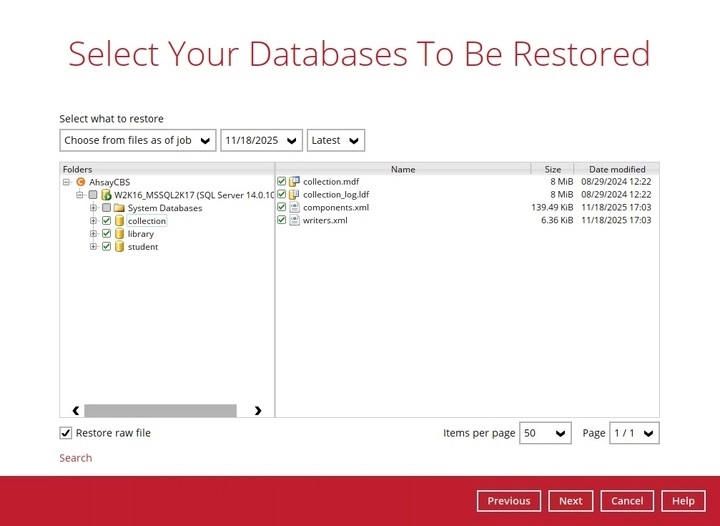
Task: Toggle the student database checkbox
Action: (x=107, y=246)
